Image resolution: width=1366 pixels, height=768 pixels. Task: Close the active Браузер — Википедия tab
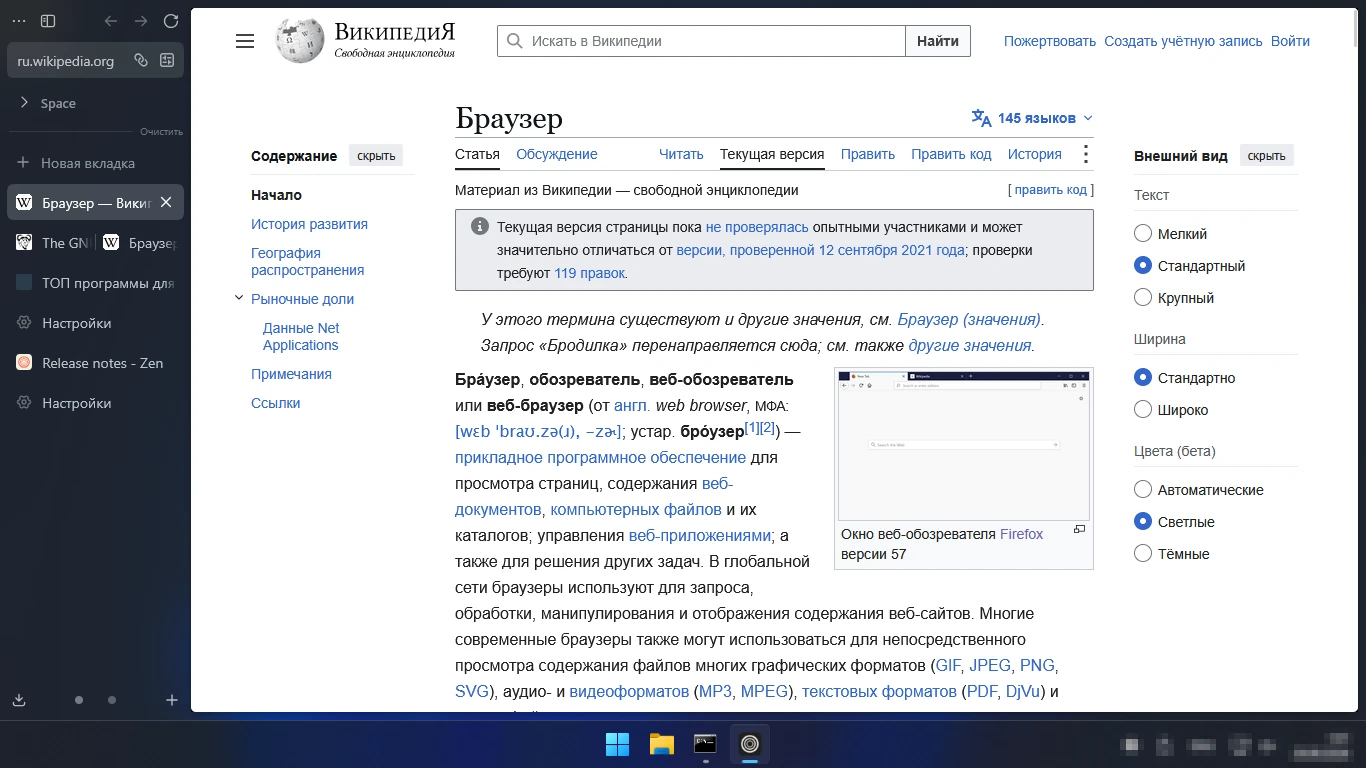166,202
